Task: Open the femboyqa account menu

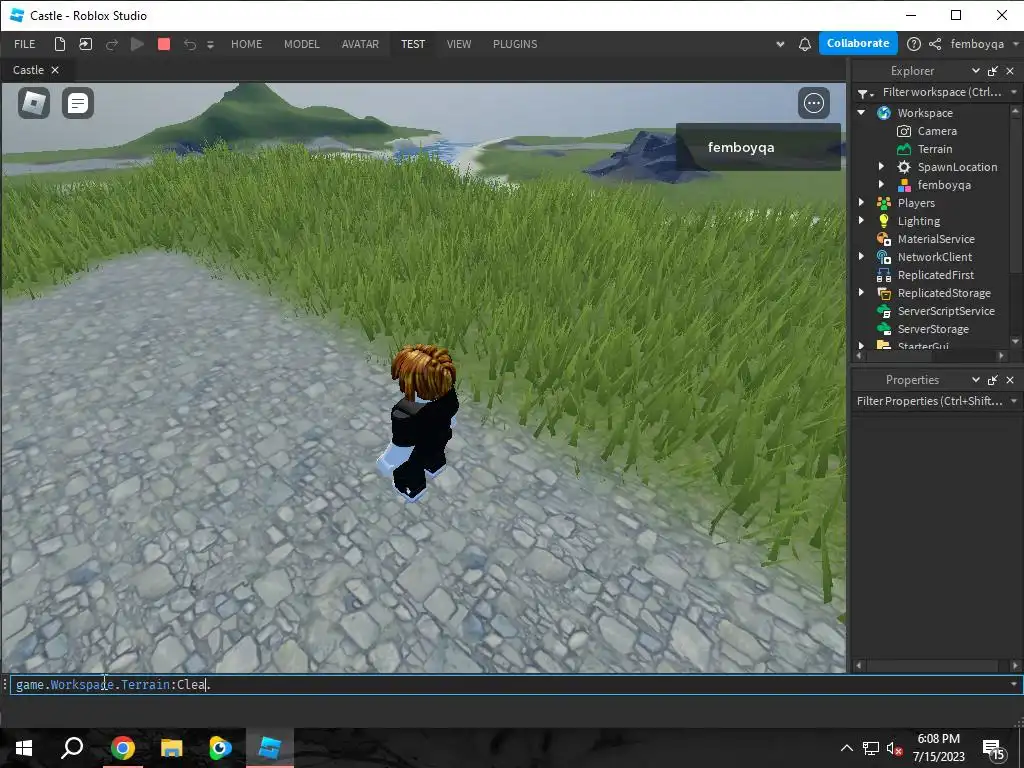Action: (x=984, y=44)
